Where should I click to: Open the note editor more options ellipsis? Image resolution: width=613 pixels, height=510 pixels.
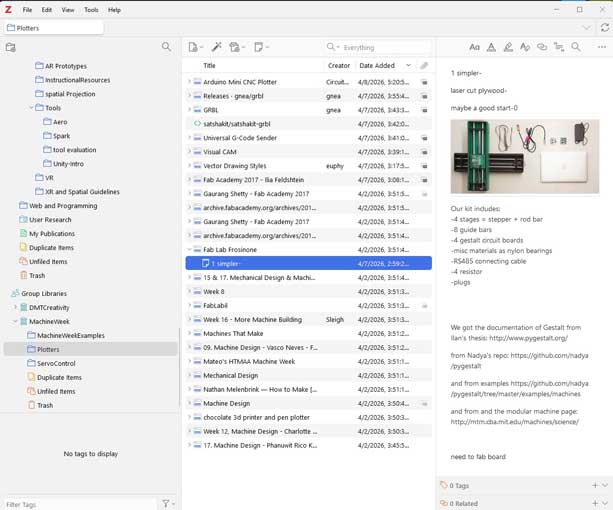coord(602,47)
